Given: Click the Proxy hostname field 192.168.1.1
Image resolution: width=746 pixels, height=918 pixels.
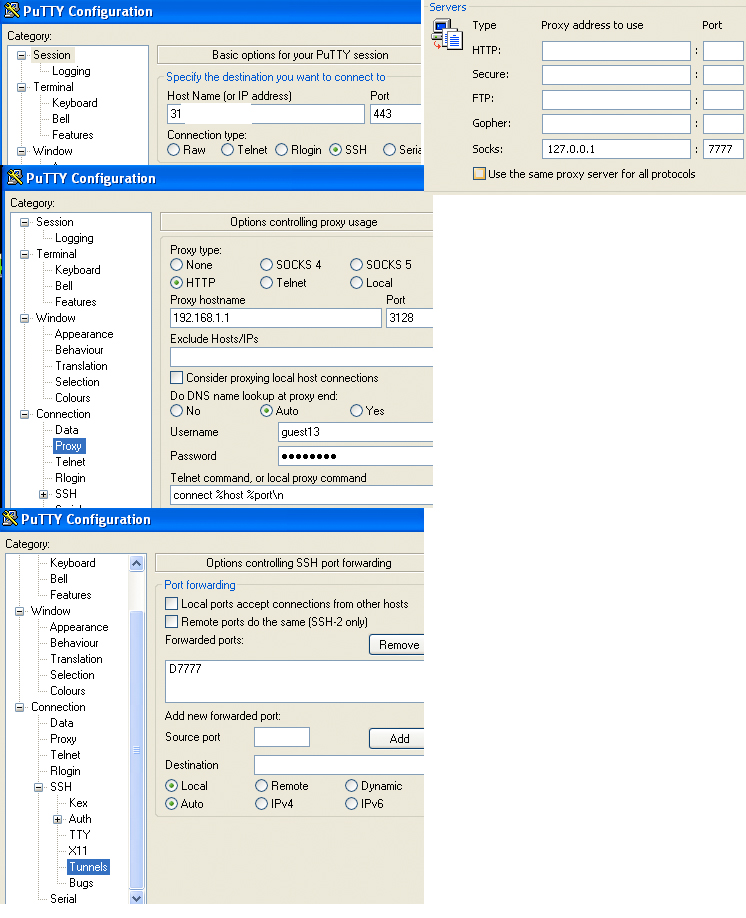Looking at the screenshot, I should (x=276, y=318).
